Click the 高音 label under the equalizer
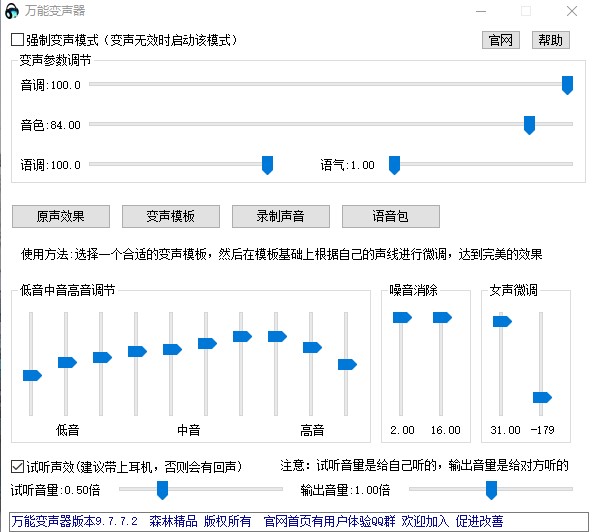The image size is (592, 532). coord(312,430)
